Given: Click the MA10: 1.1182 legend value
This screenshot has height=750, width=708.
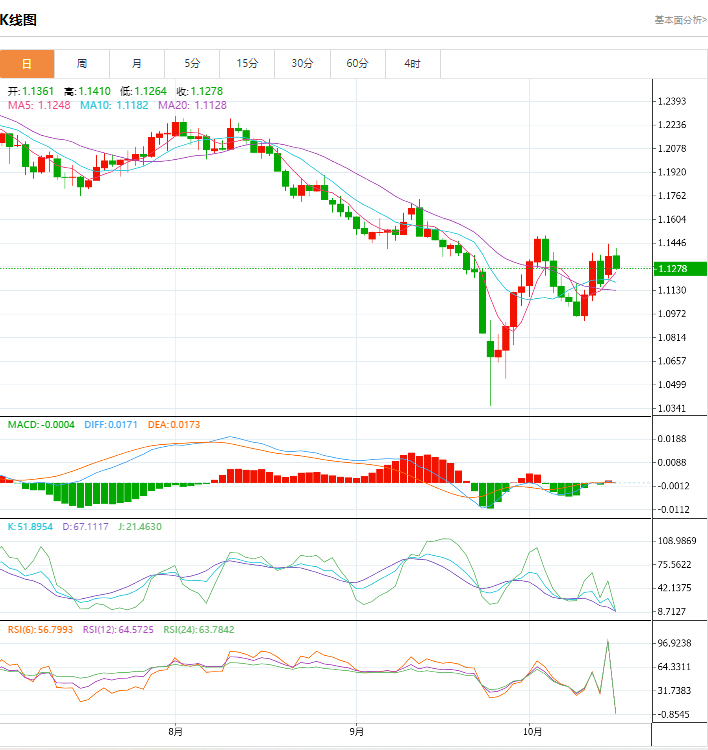Looking at the screenshot, I should (114, 105).
